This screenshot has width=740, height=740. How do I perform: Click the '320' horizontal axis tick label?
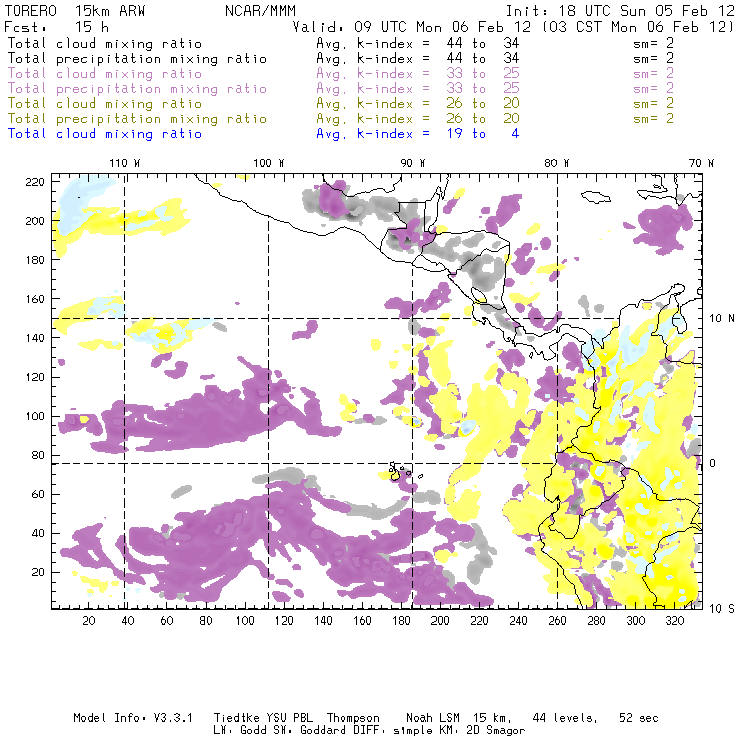click(x=675, y=621)
